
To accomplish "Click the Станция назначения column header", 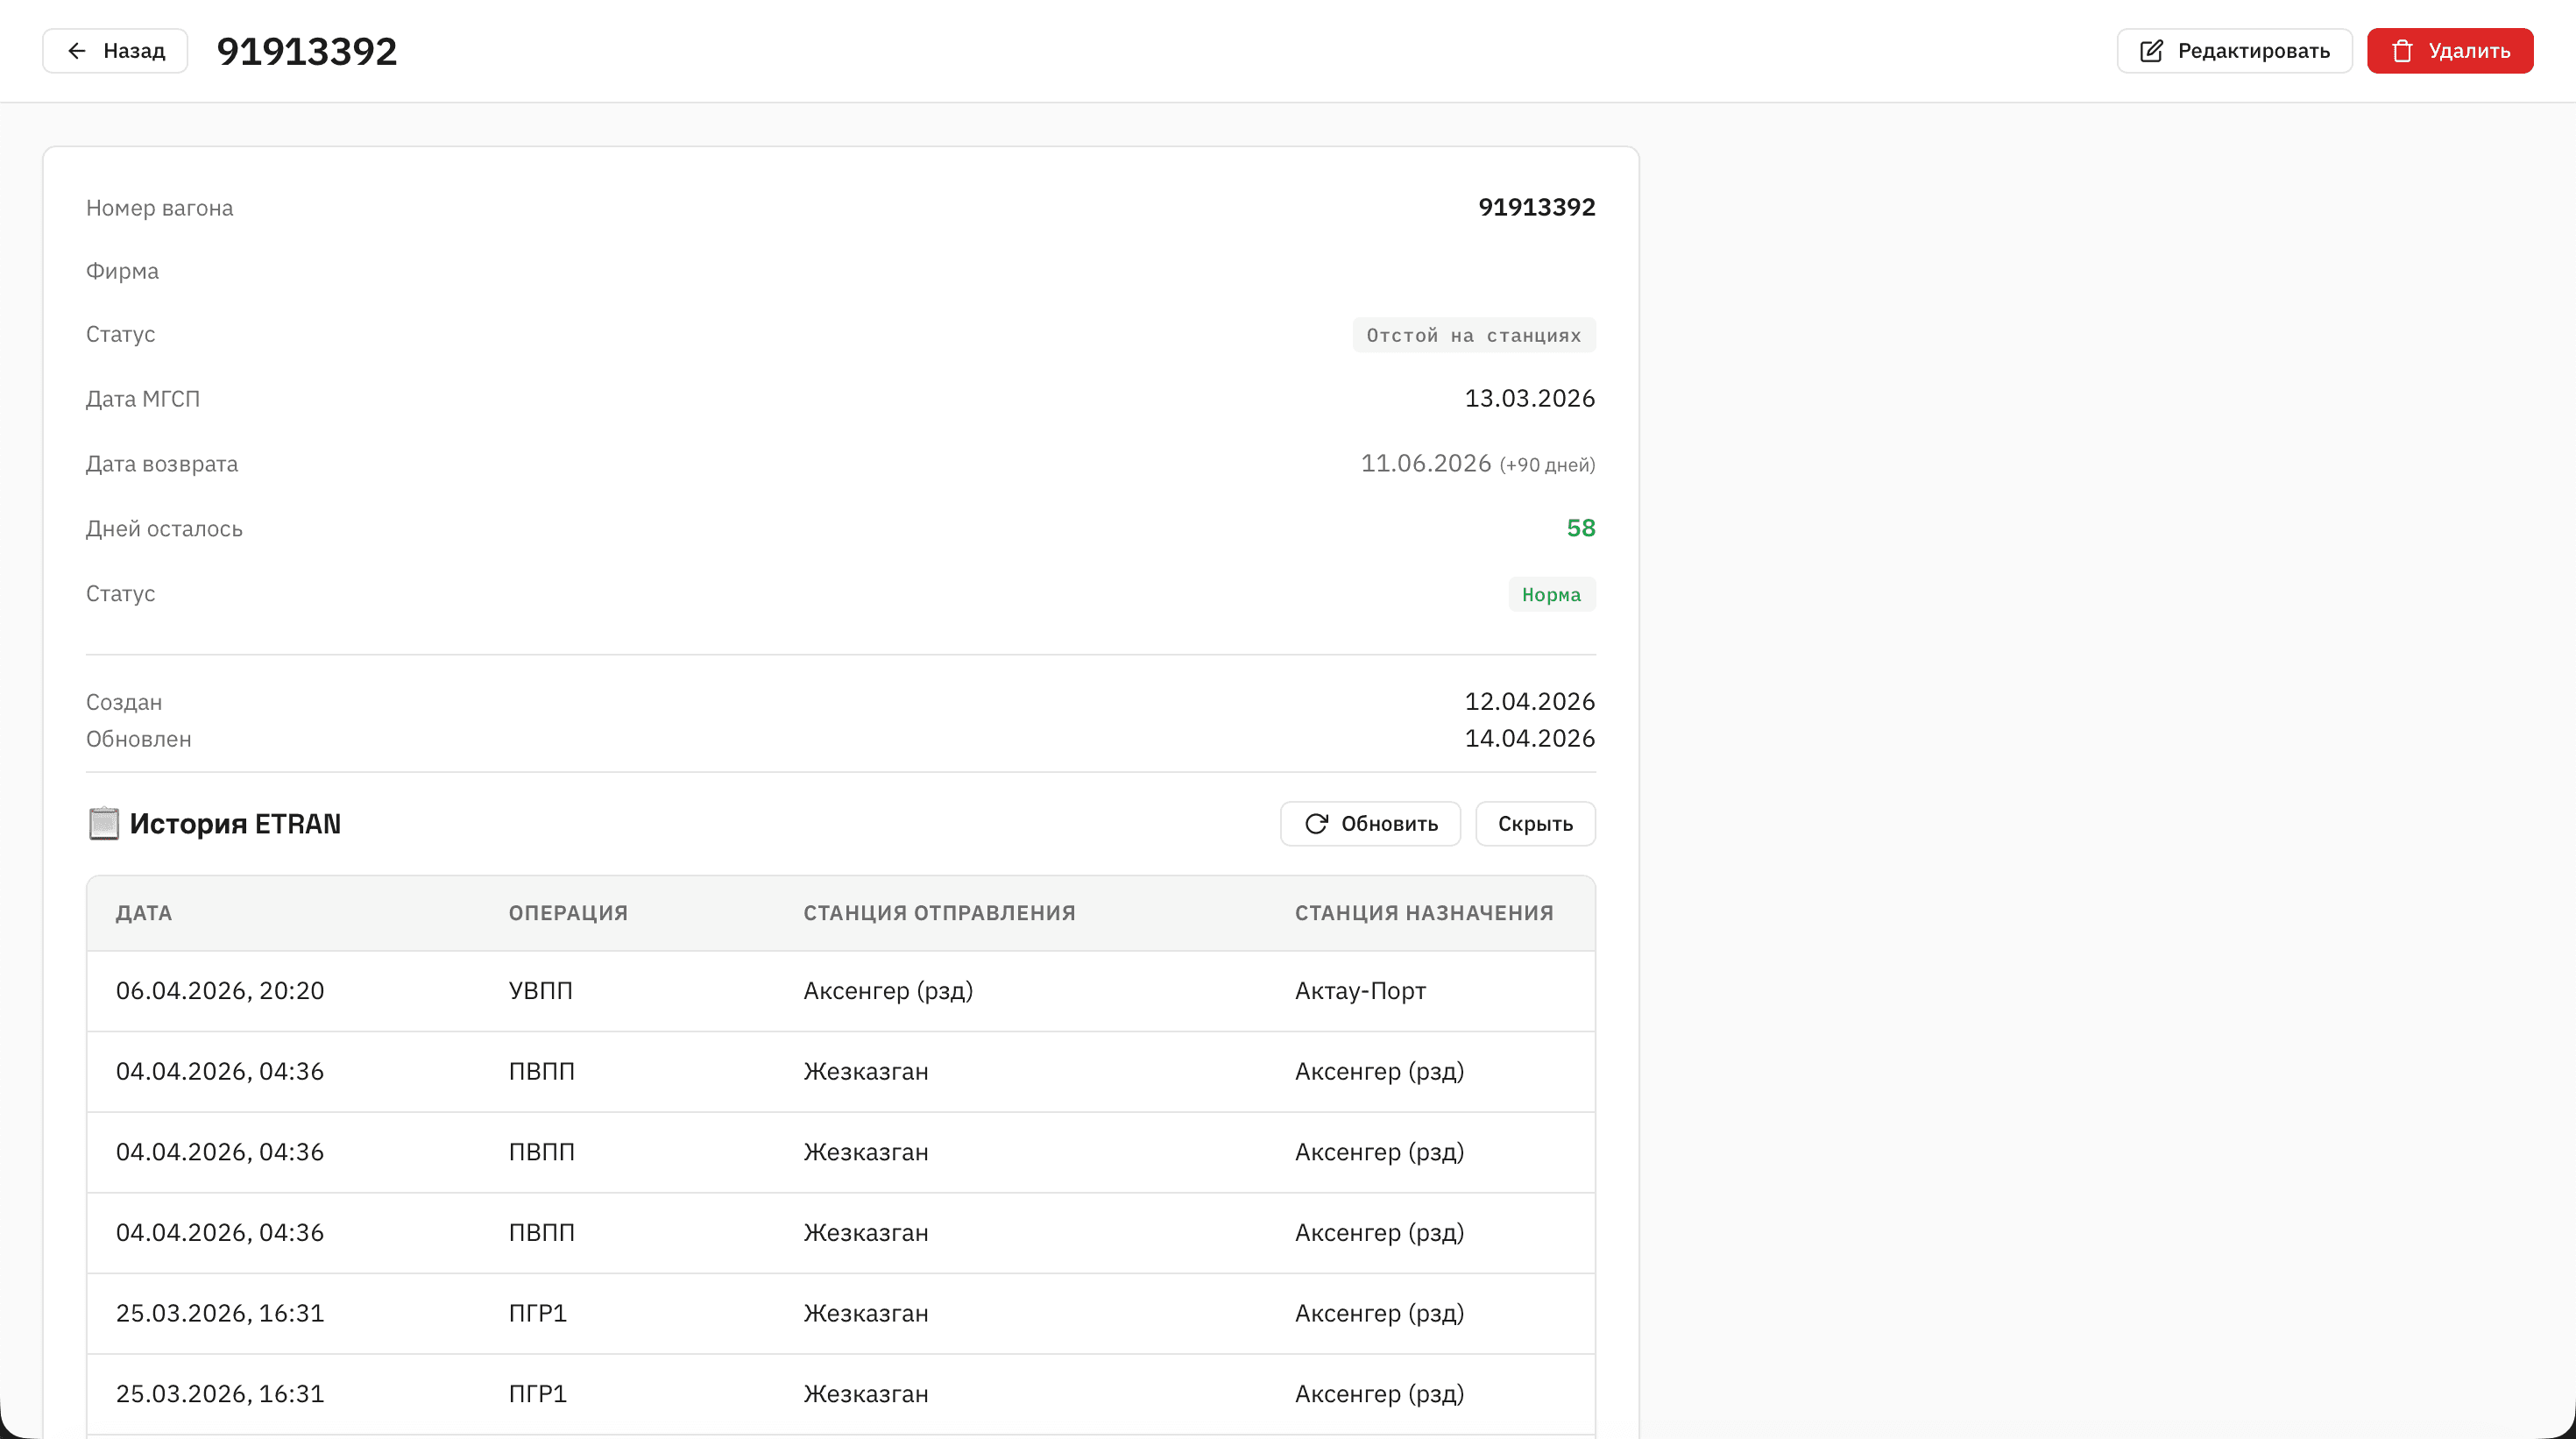I will coord(1423,913).
